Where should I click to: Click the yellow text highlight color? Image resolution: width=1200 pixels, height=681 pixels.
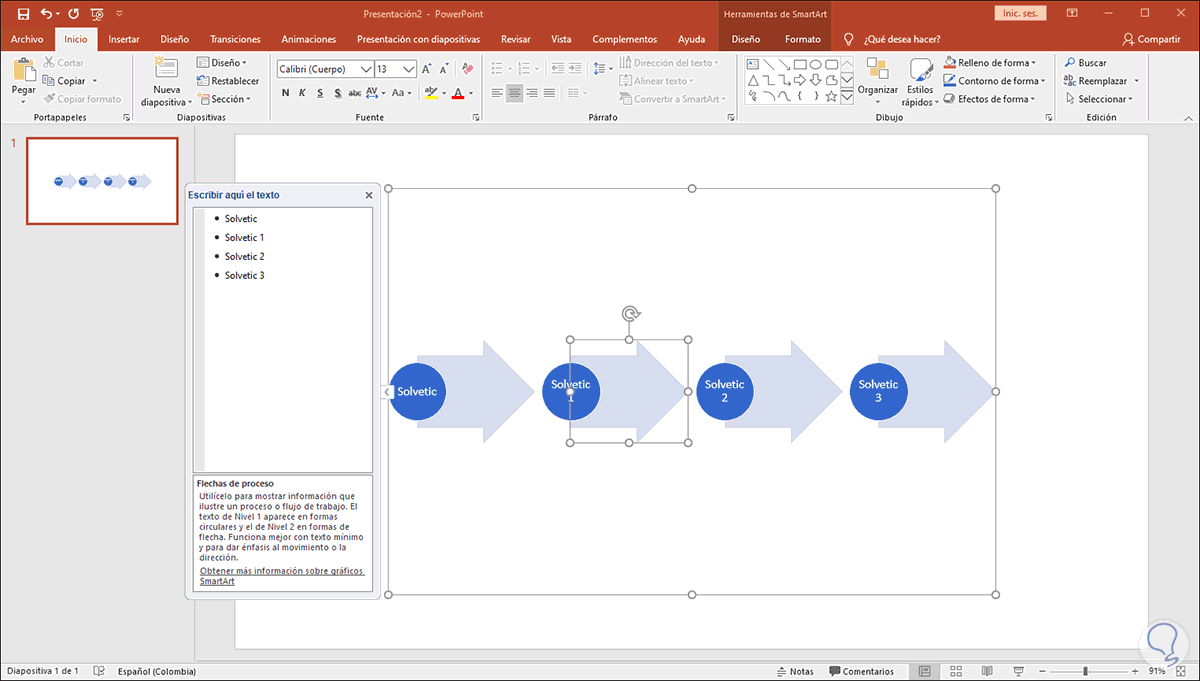(430, 93)
